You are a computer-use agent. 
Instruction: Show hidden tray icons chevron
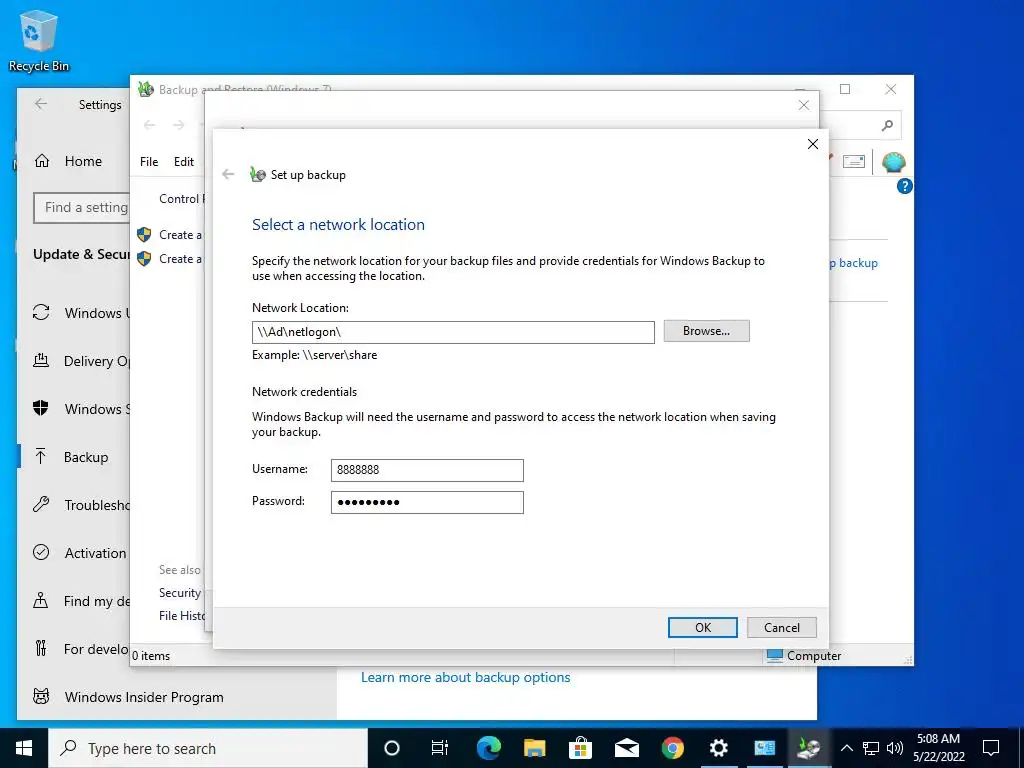(846, 748)
